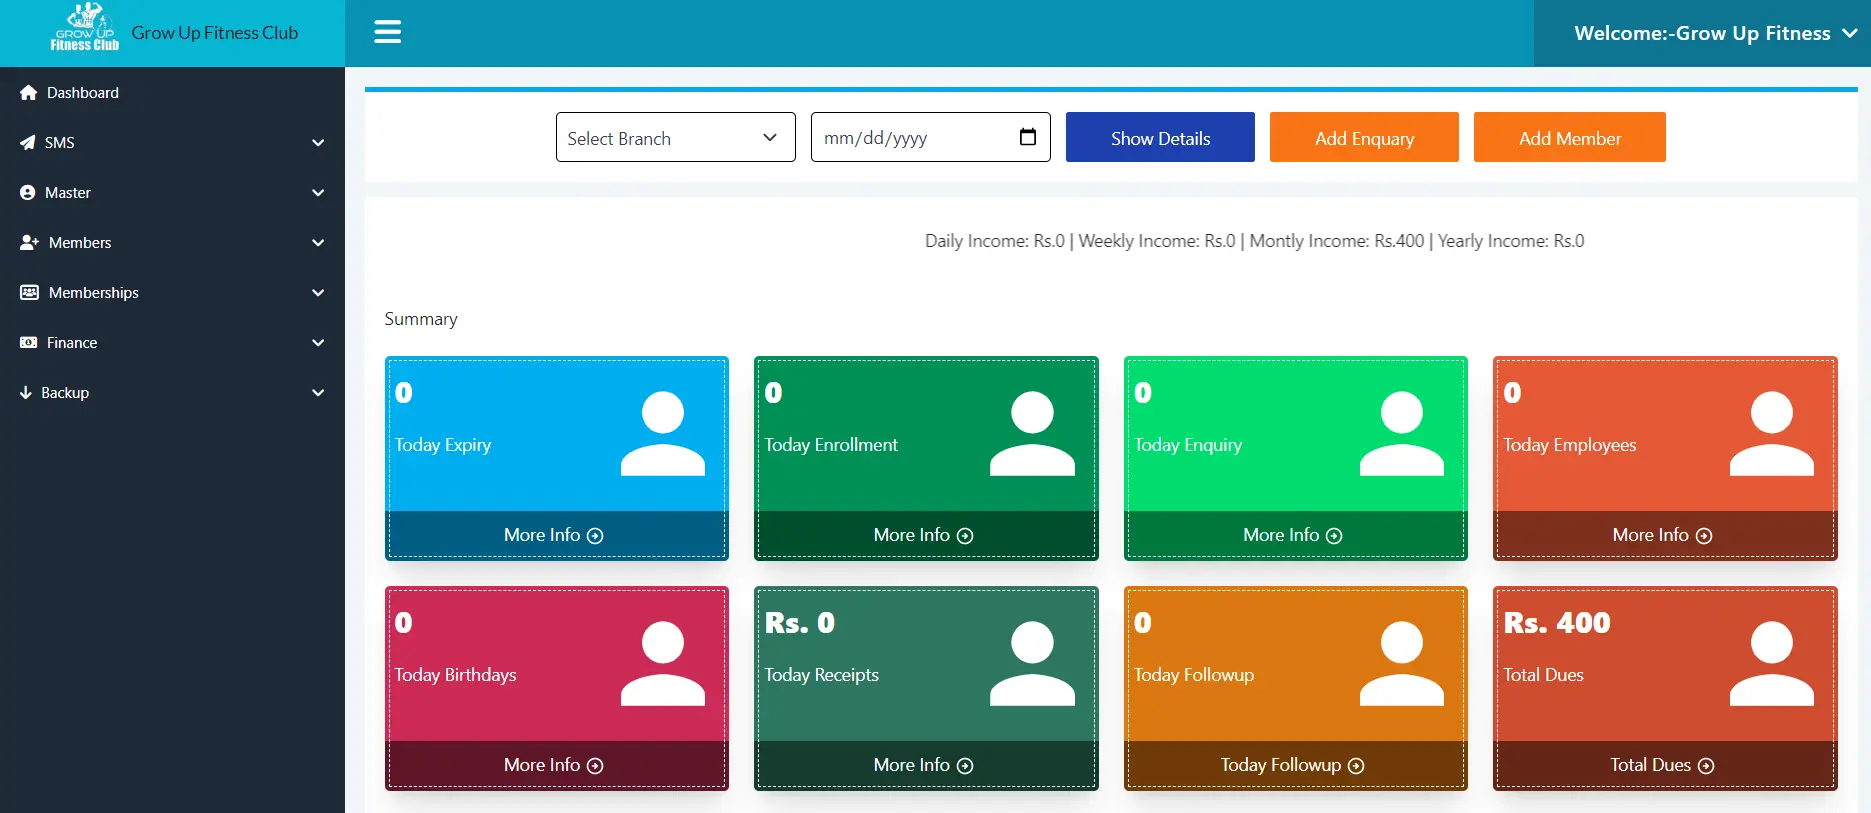Click the Add Member button

(x=1569, y=138)
